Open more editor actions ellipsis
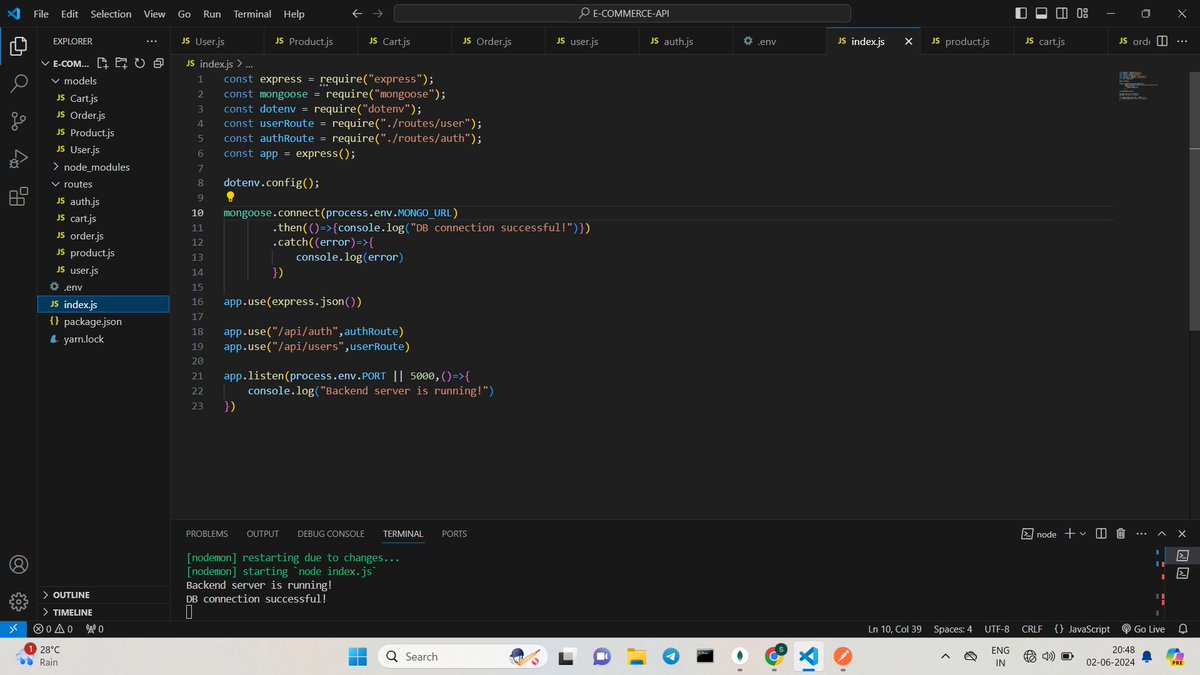 pos(1182,41)
